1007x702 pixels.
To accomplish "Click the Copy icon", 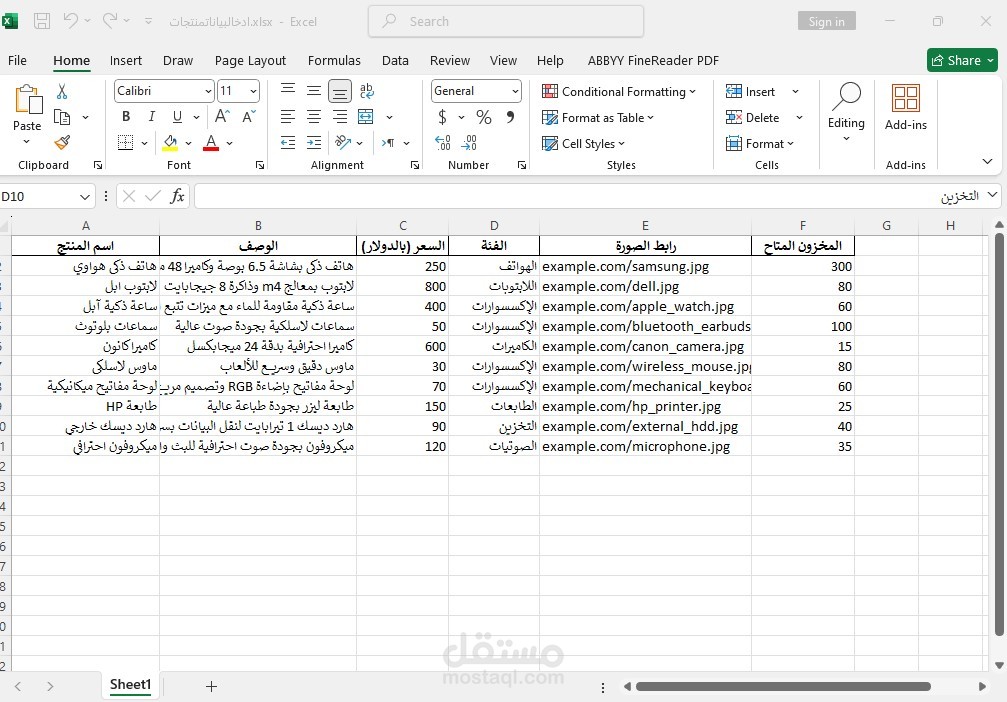I will pyautogui.click(x=62, y=117).
